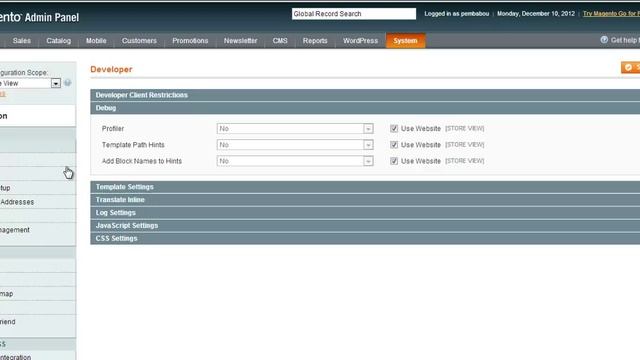The height and width of the screenshot is (360, 640).
Task: Expand the CSS Settings section
Action: 365,238
